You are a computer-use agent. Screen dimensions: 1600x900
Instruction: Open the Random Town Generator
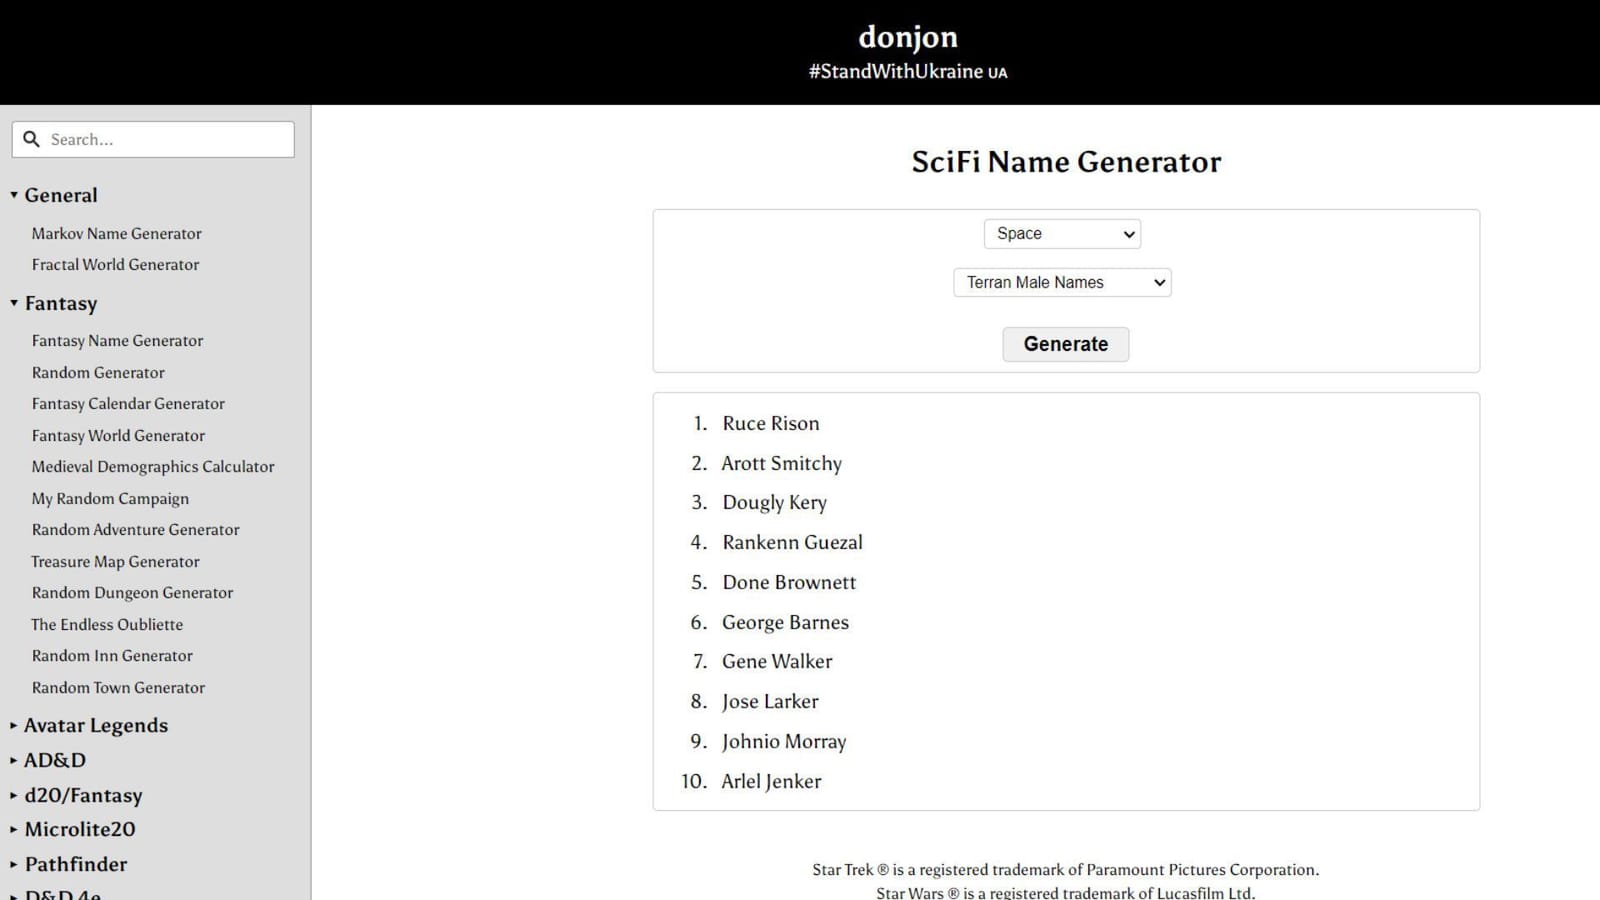pyautogui.click(x=117, y=687)
